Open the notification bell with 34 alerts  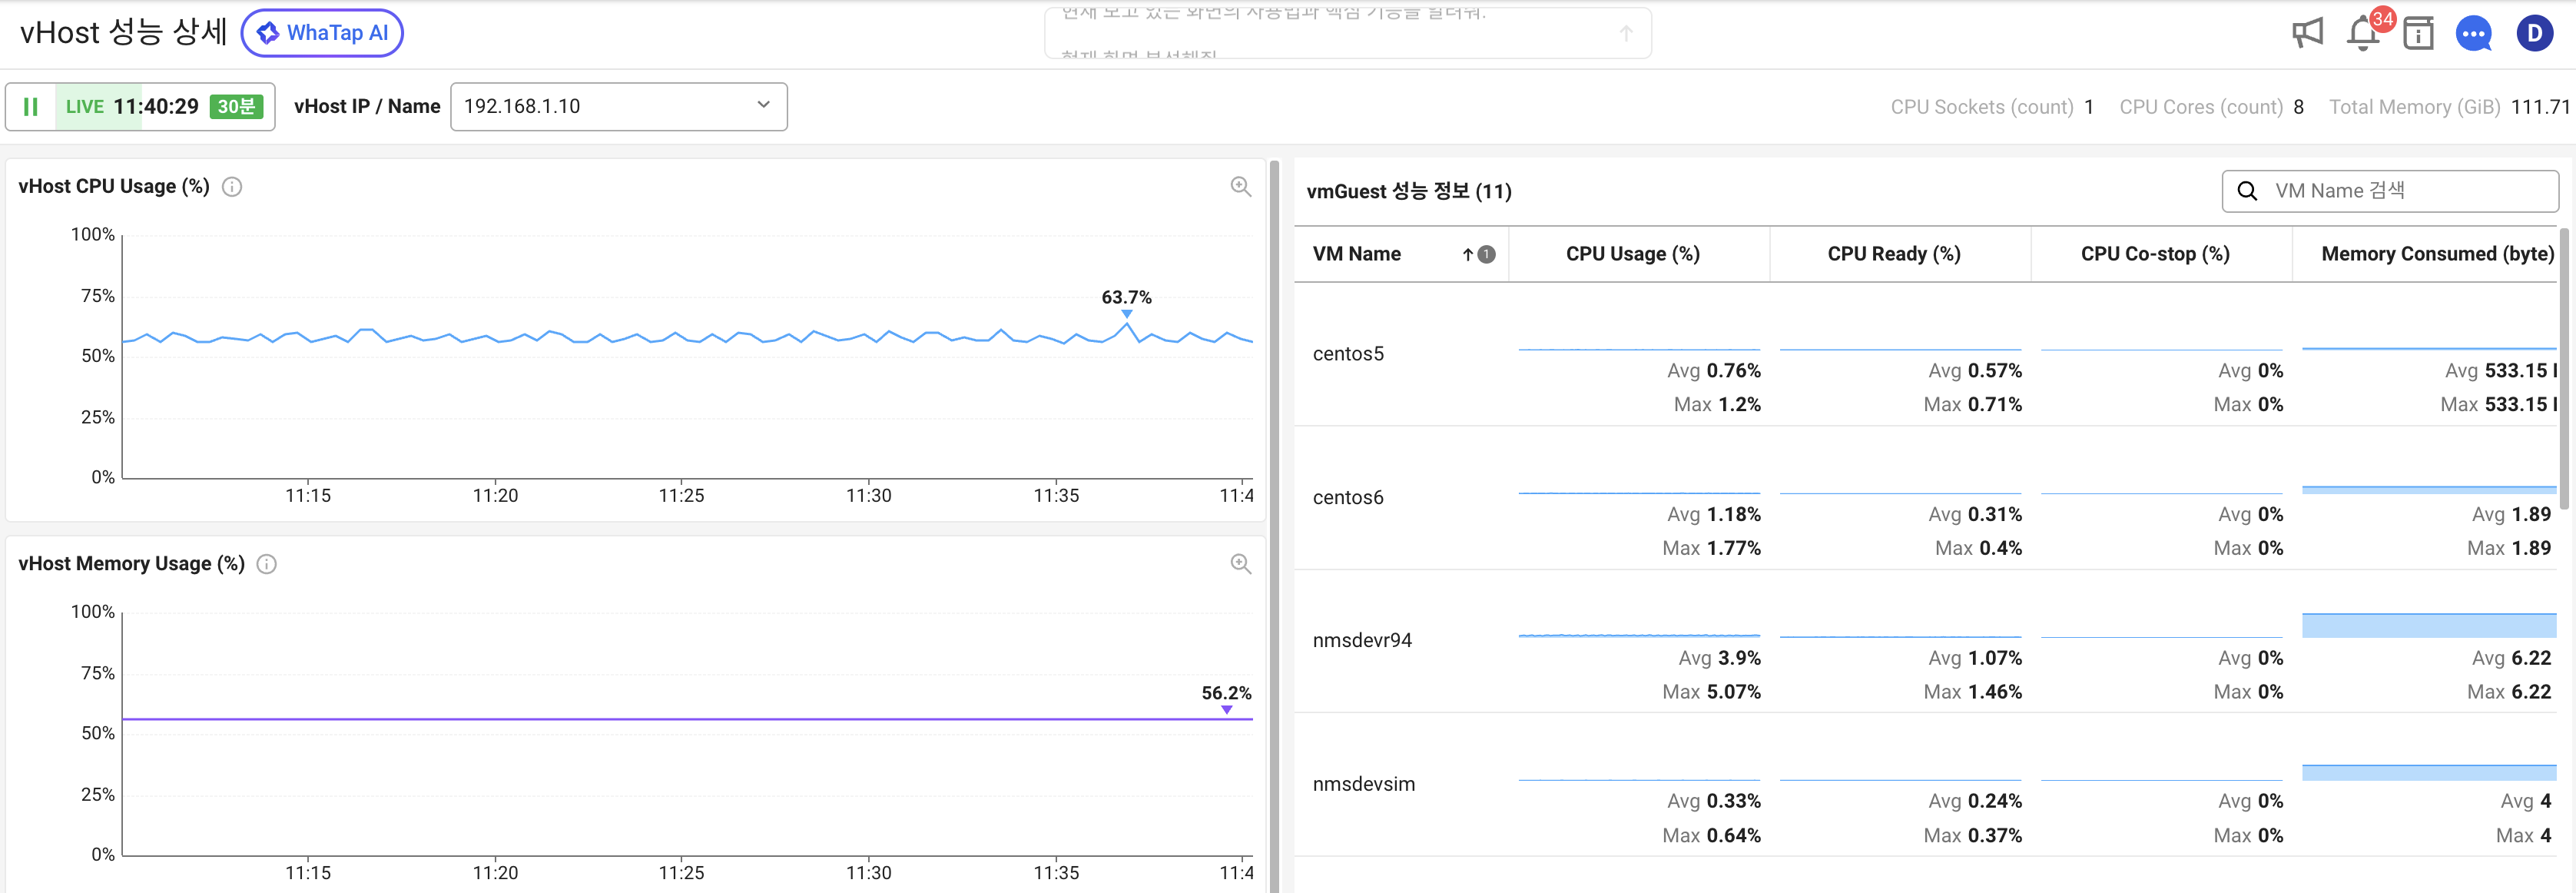coord(2365,32)
